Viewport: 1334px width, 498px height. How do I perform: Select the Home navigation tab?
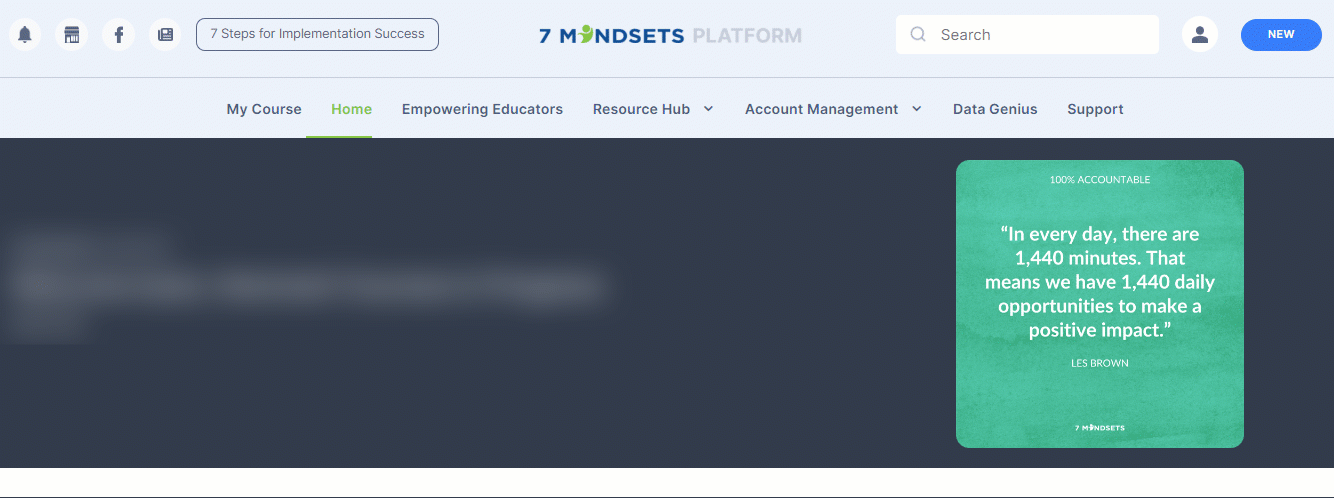(x=351, y=109)
